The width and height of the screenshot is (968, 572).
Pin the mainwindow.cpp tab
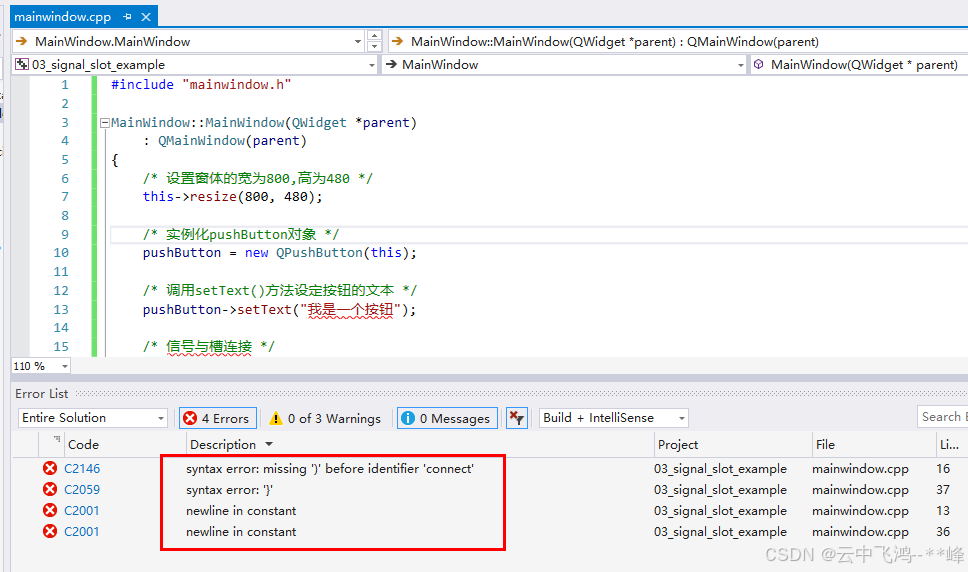[x=127, y=17]
